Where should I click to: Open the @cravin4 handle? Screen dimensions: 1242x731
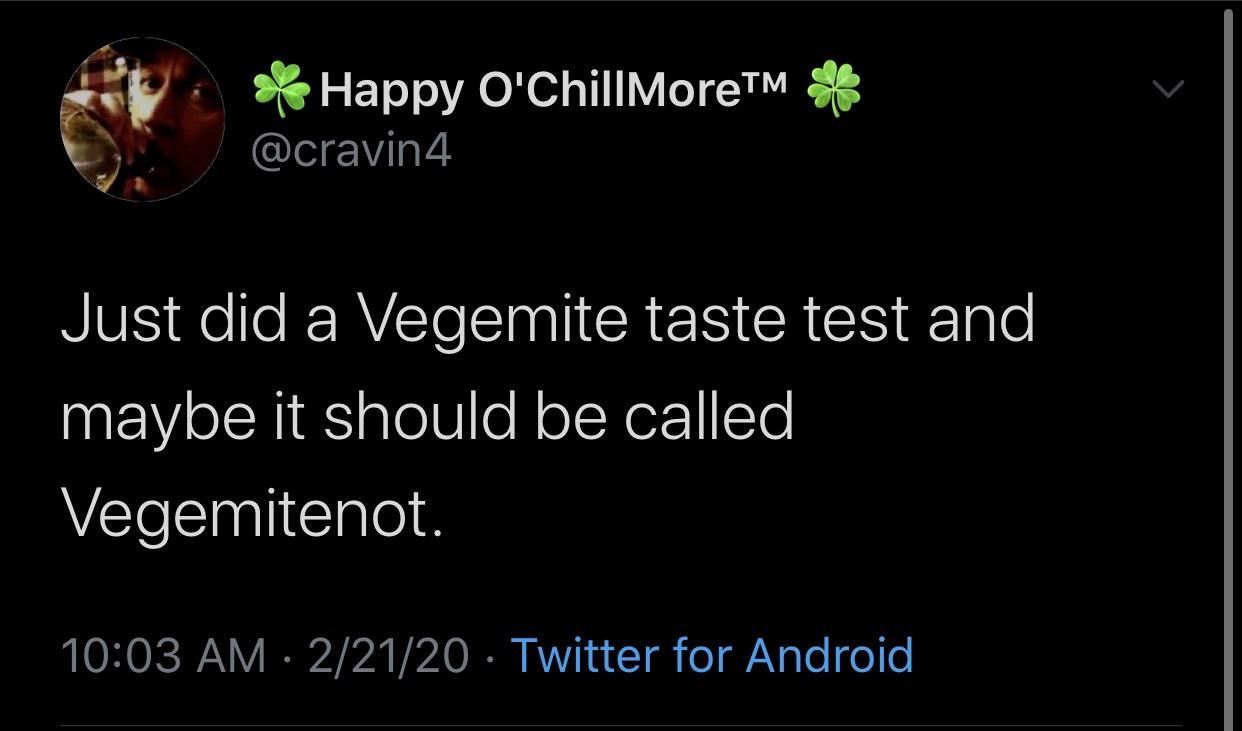click(352, 150)
